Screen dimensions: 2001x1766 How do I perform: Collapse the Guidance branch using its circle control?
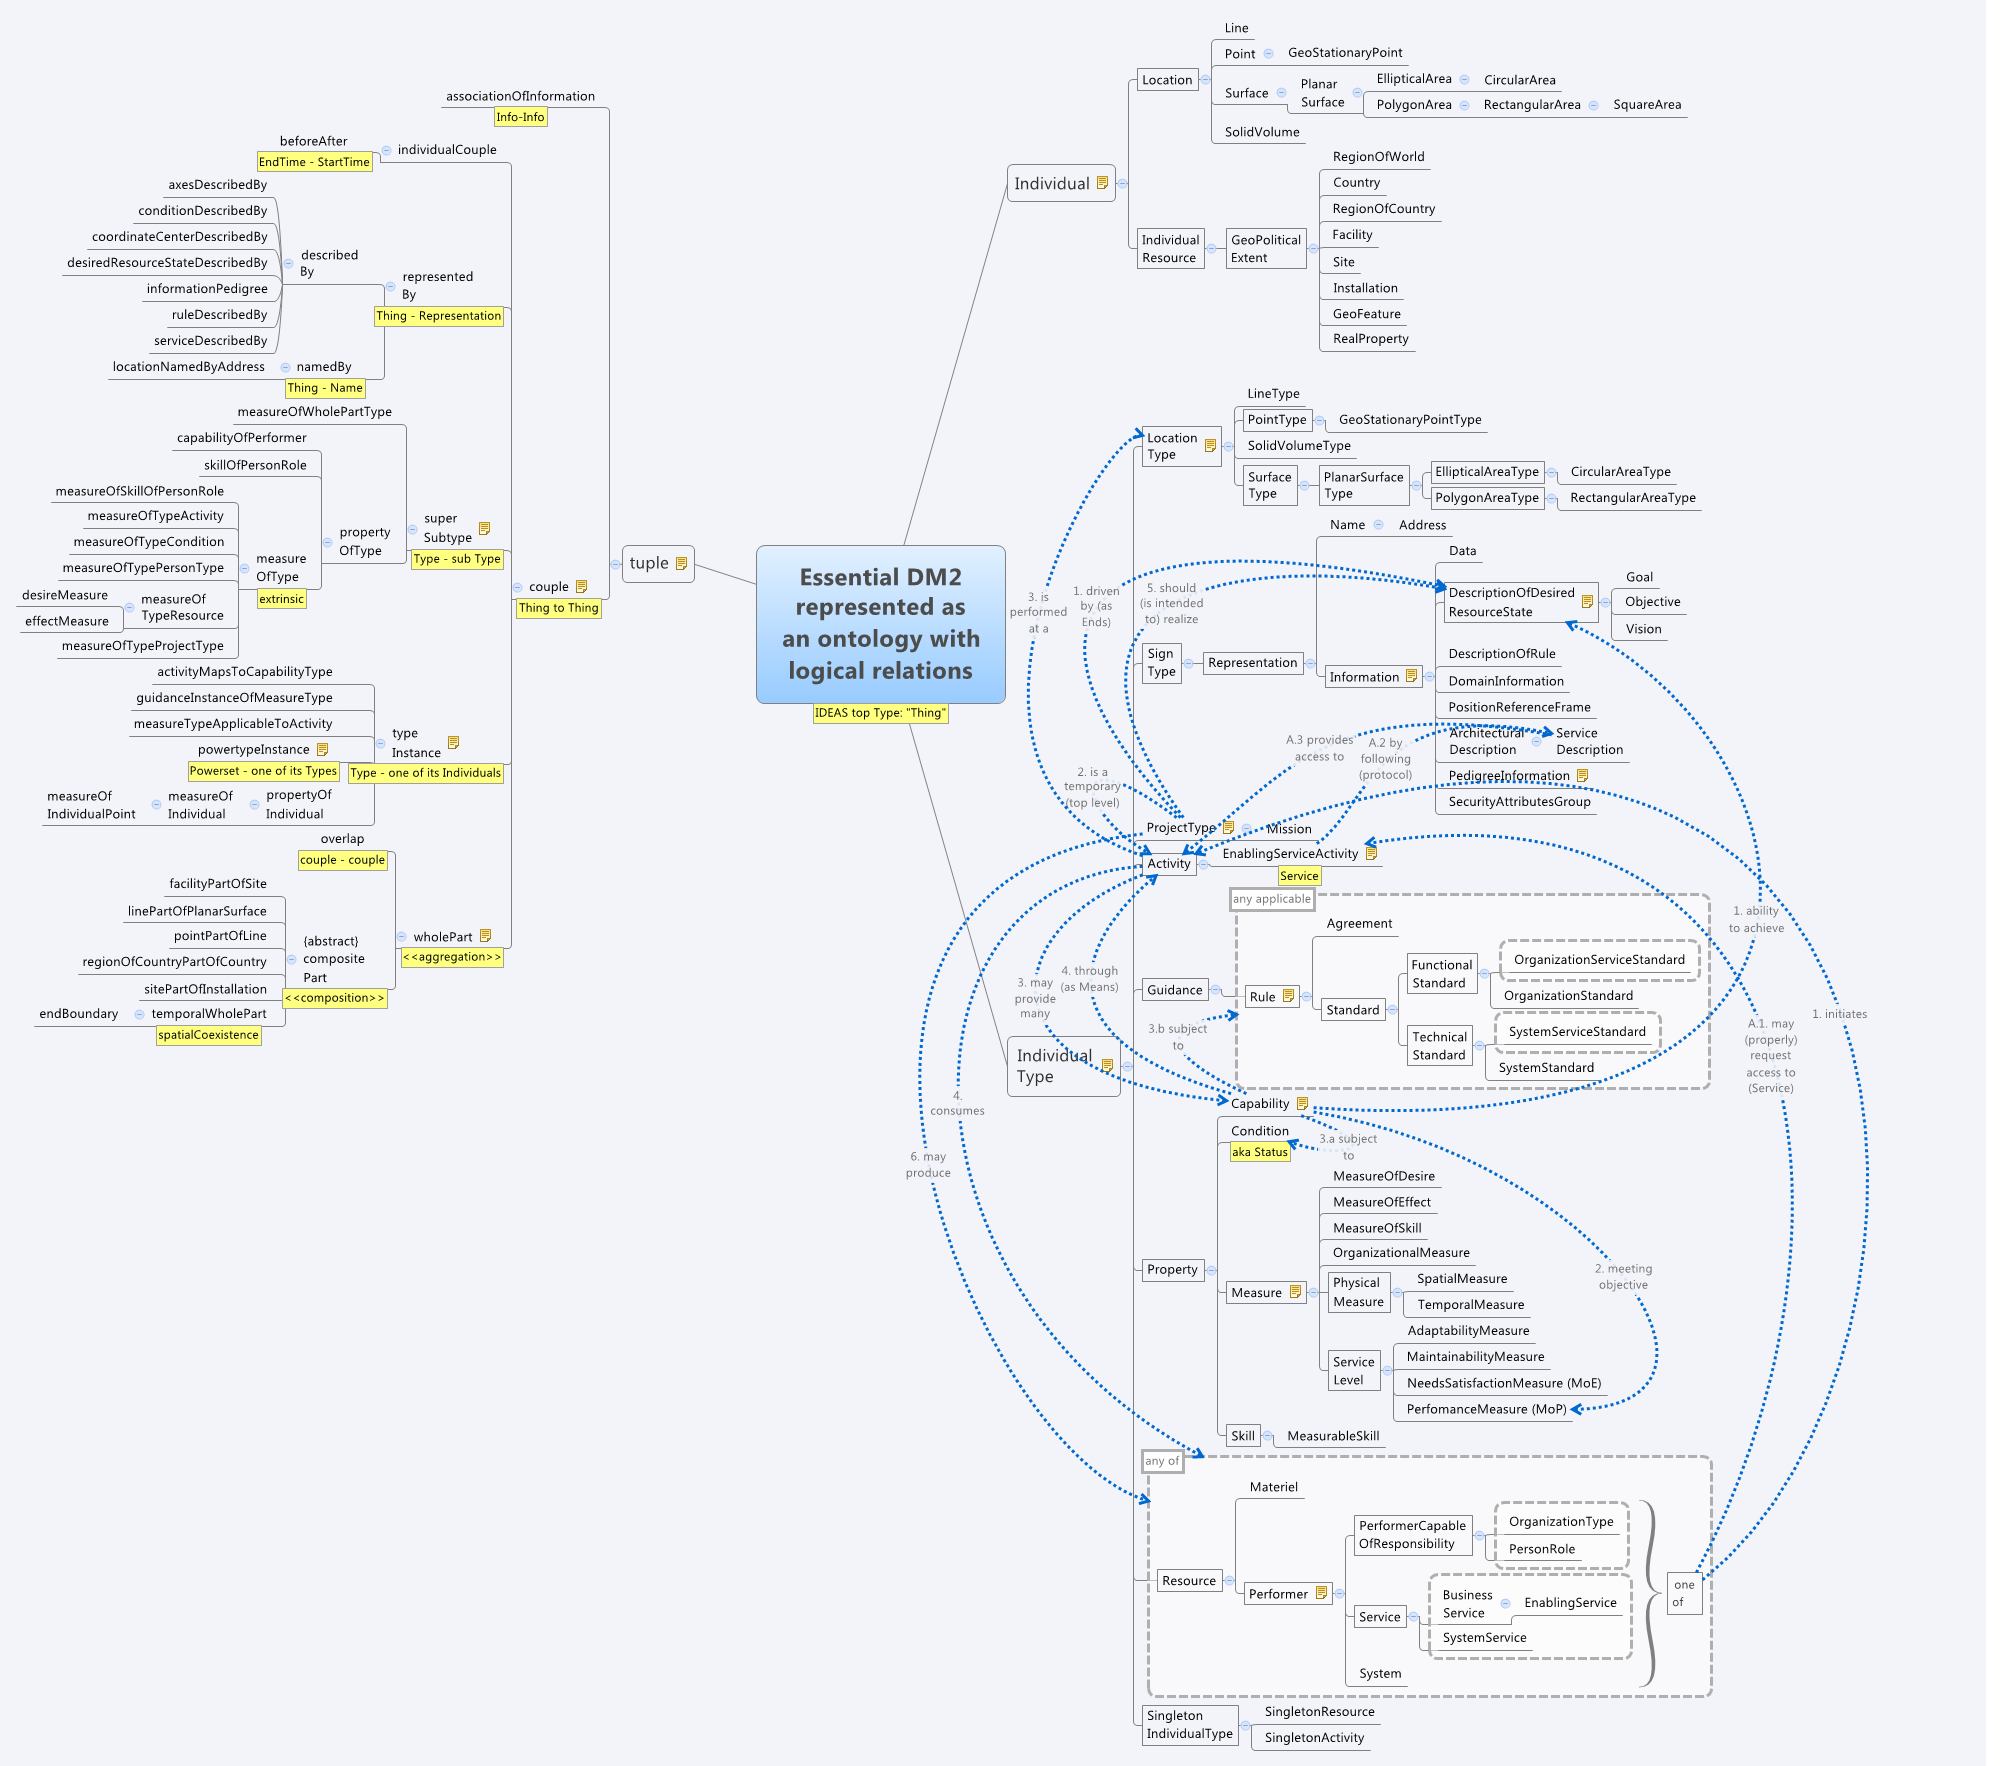tap(1215, 990)
